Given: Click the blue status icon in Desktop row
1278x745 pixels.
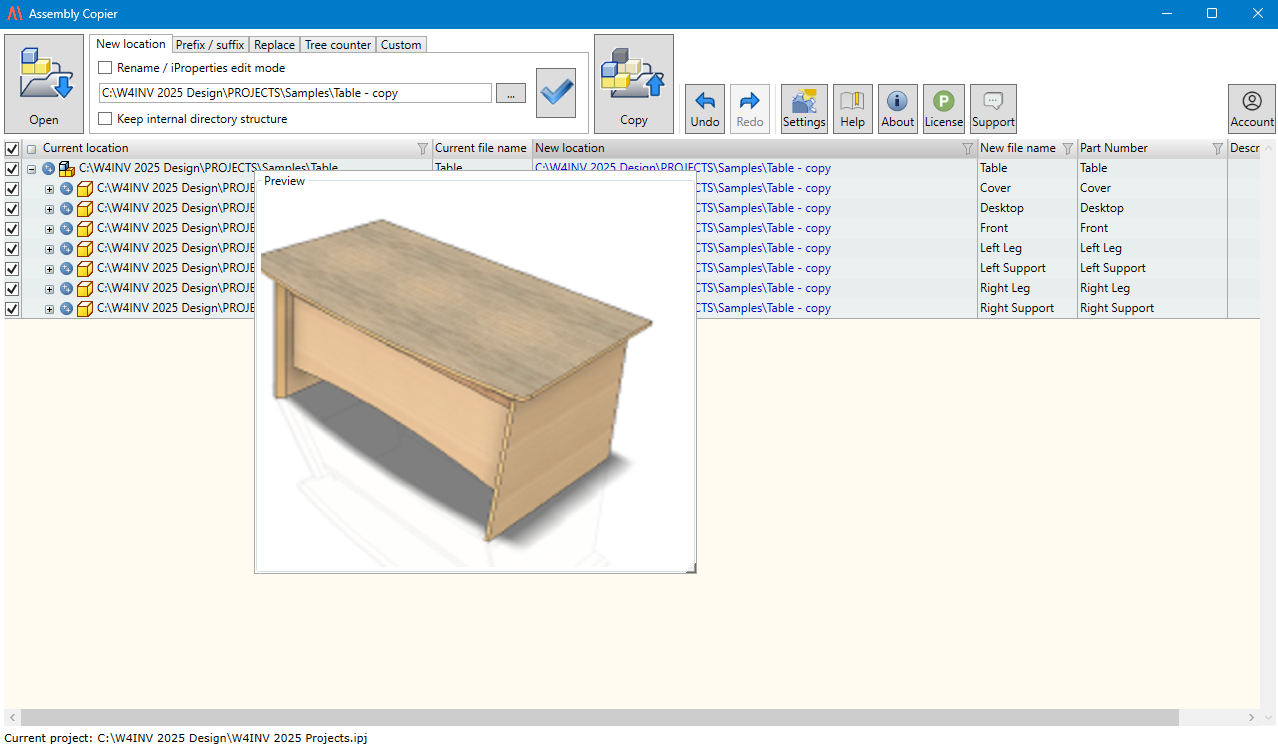Looking at the screenshot, I should click(66, 209).
